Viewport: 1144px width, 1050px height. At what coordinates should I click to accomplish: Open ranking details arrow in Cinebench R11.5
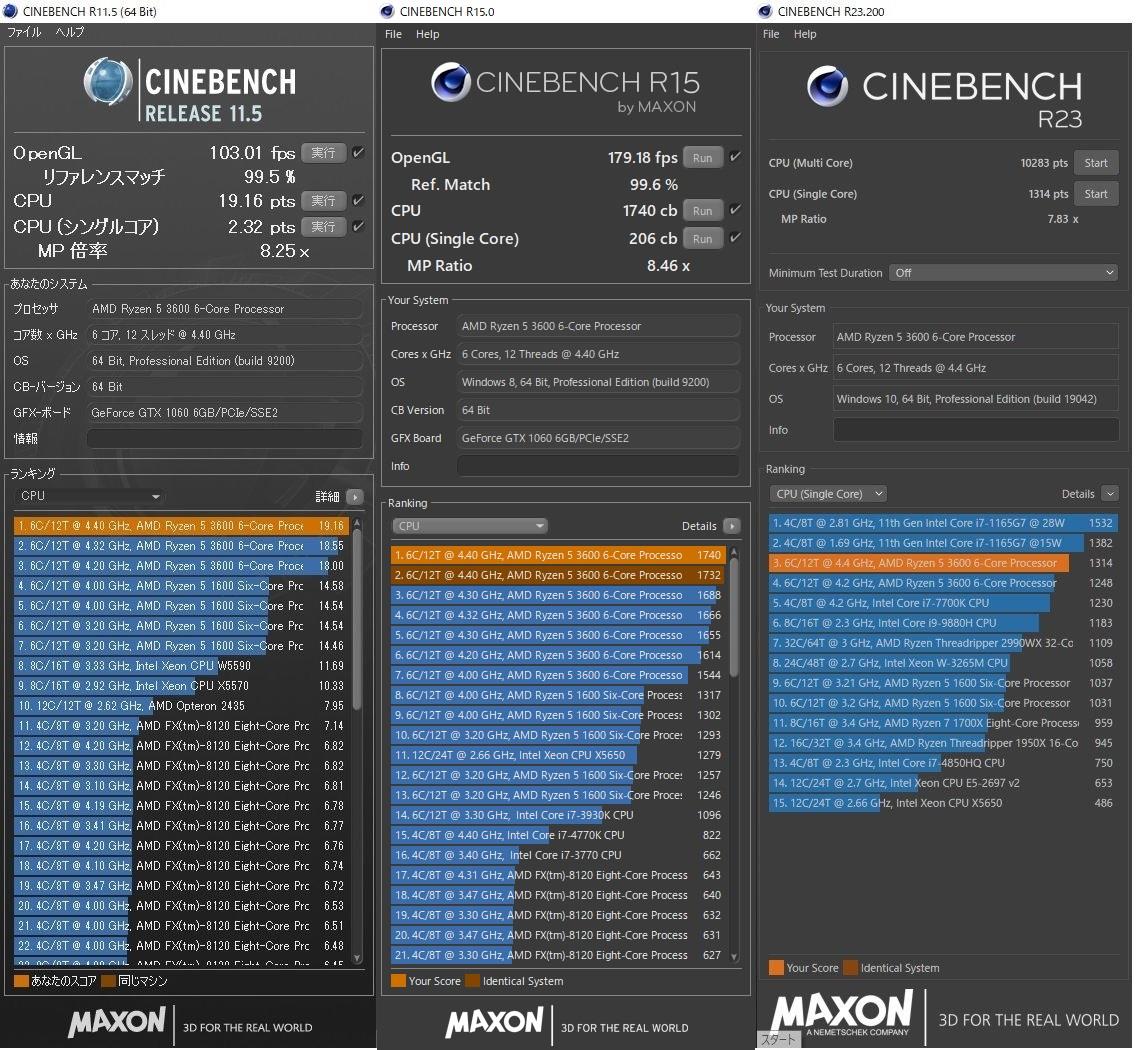coord(355,497)
